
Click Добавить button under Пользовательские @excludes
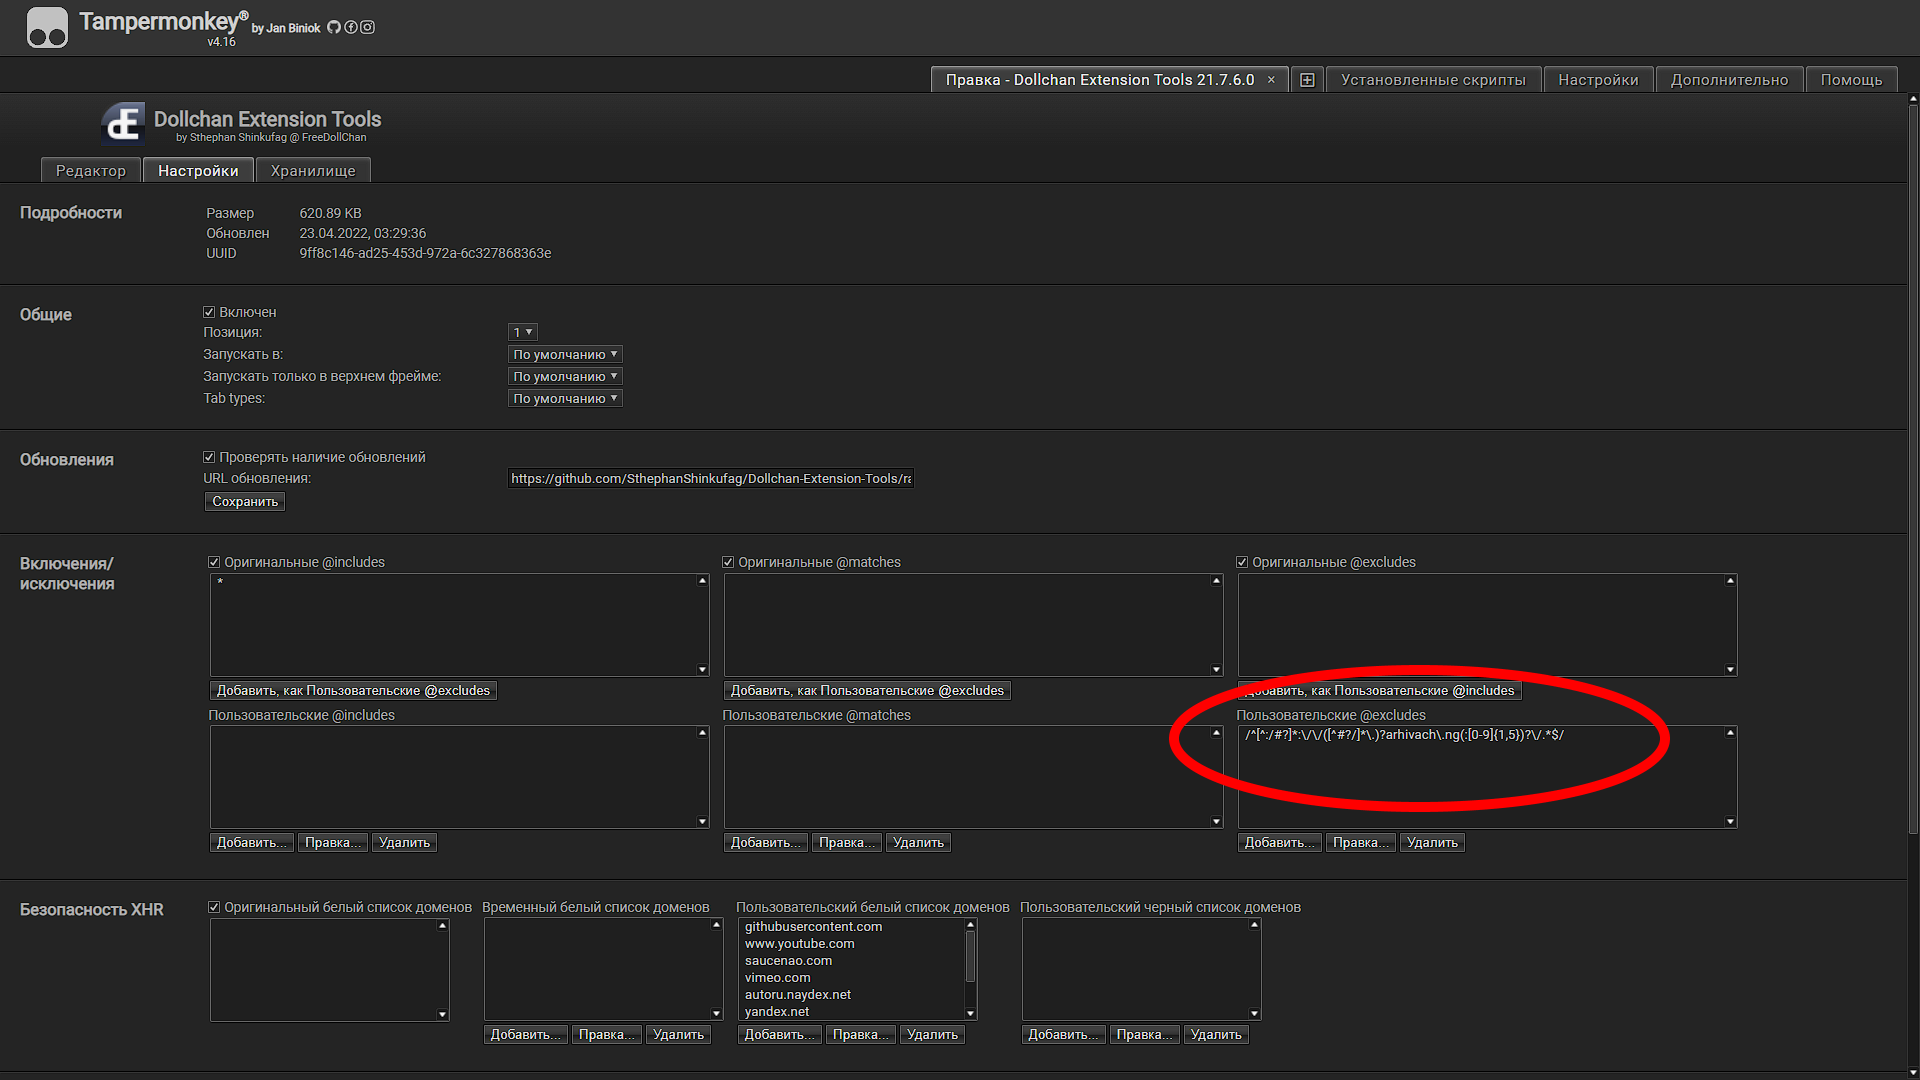coord(1280,842)
